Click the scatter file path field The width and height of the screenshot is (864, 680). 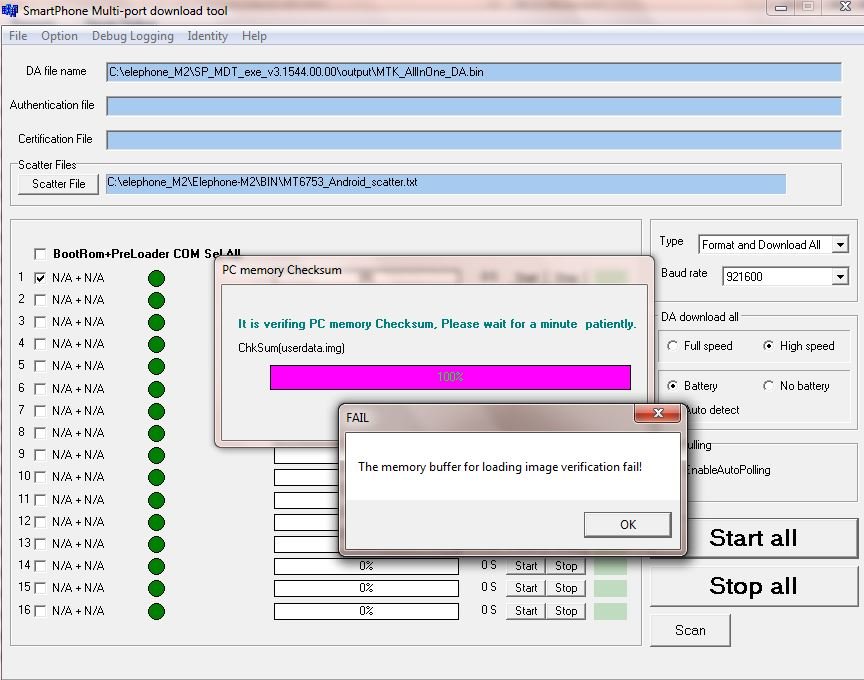click(446, 184)
